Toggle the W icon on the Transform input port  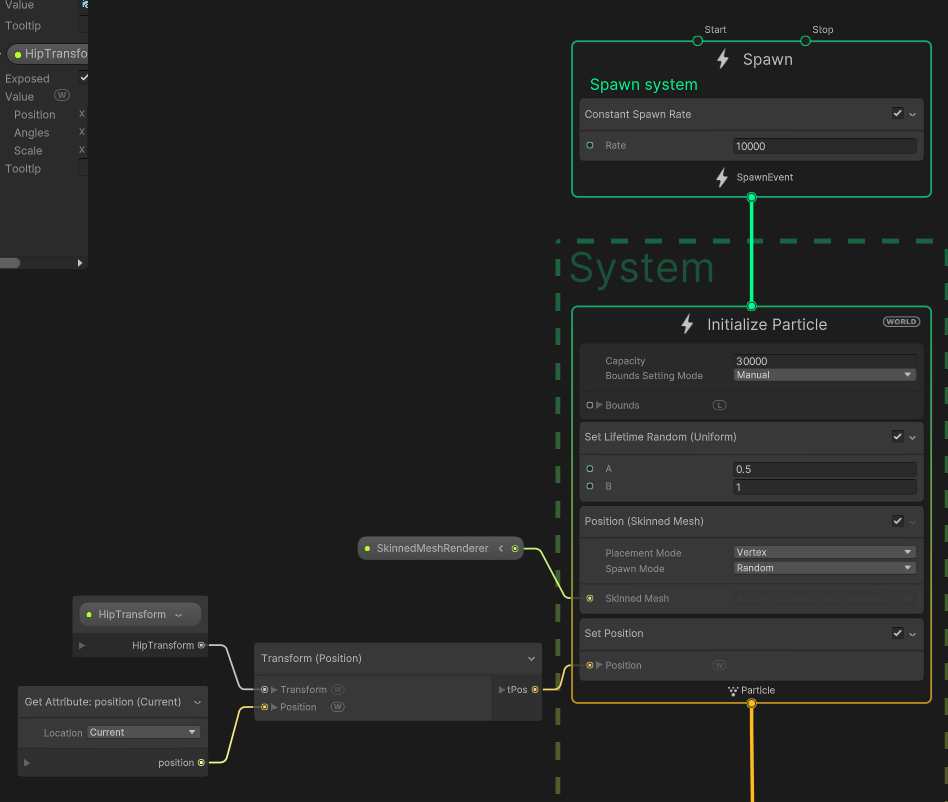click(x=337, y=689)
